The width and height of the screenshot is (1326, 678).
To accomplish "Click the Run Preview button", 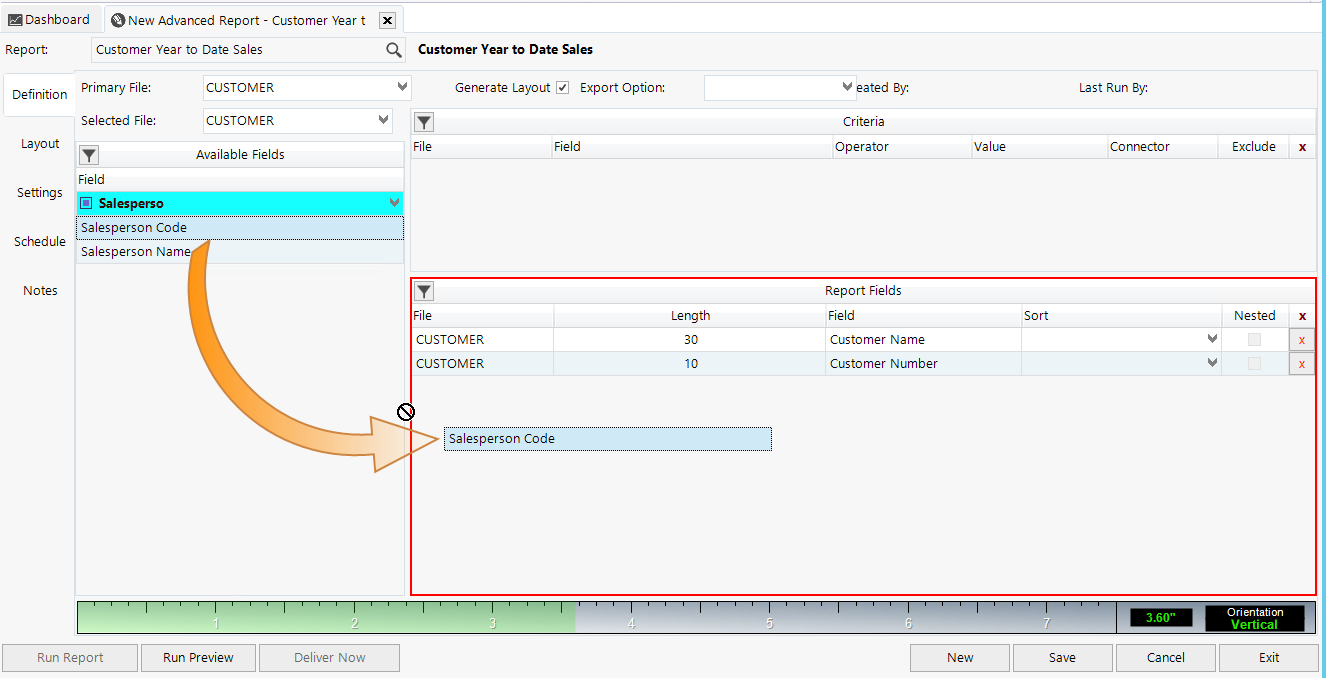I will 198,657.
